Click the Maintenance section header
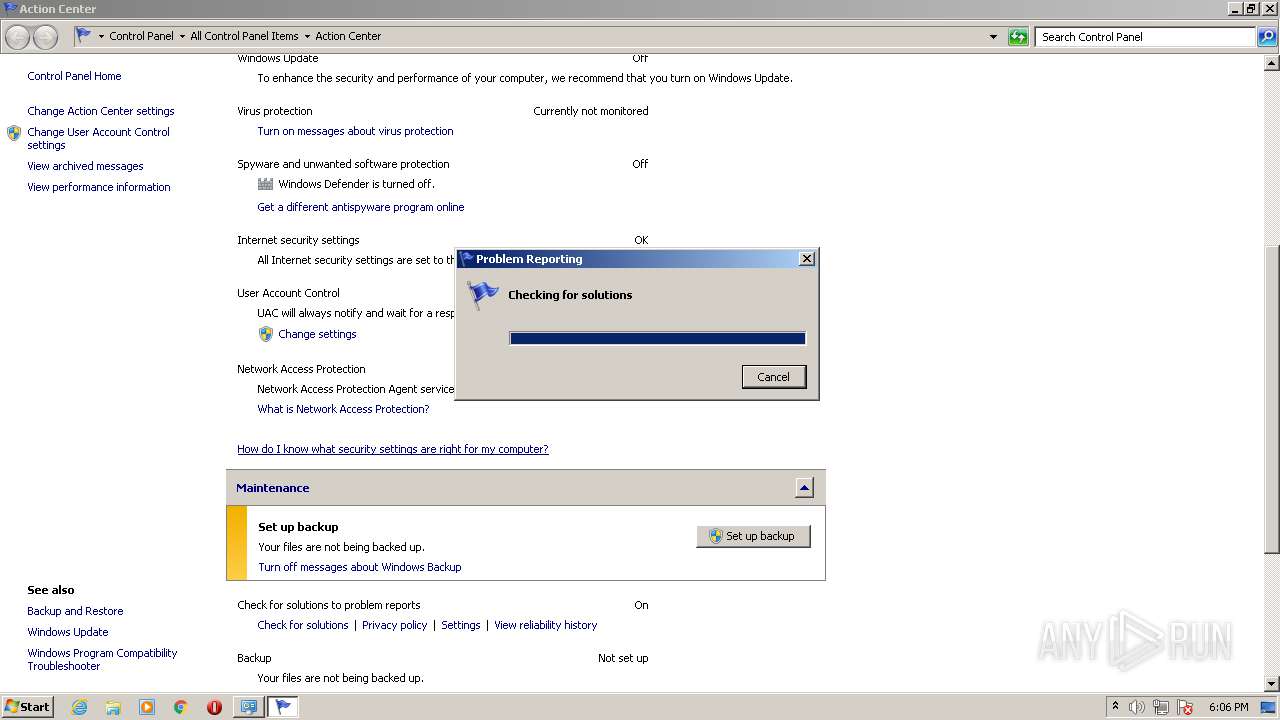 pyautogui.click(x=526, y=488)
